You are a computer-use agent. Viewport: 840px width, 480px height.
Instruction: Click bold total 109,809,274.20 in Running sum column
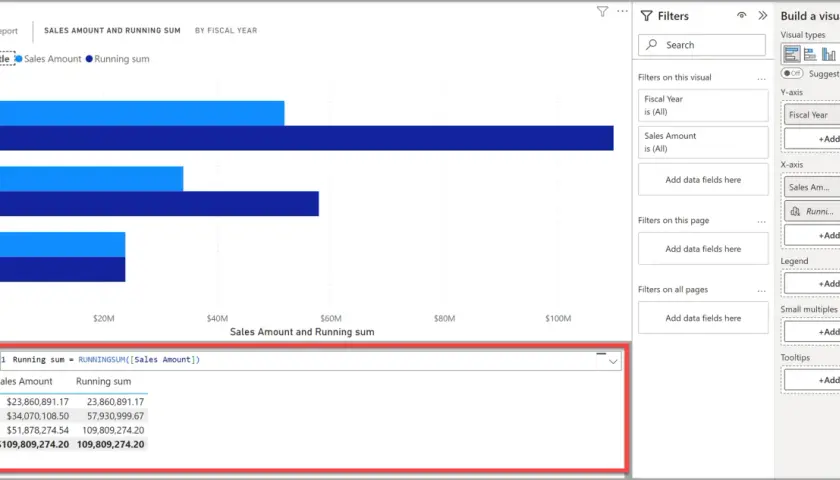[x=110, y=444]
